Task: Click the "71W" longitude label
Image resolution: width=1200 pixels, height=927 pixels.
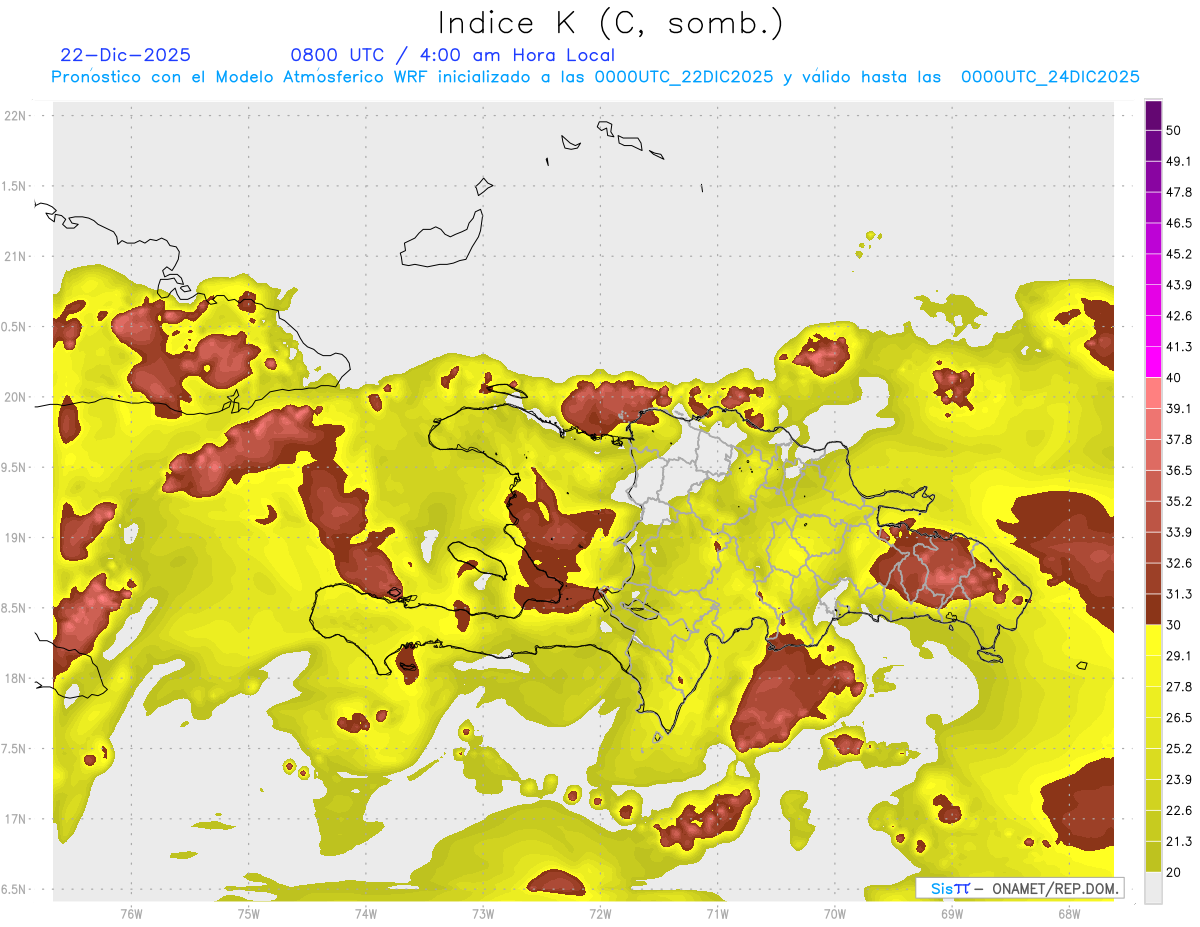Action: coord(717,913)
